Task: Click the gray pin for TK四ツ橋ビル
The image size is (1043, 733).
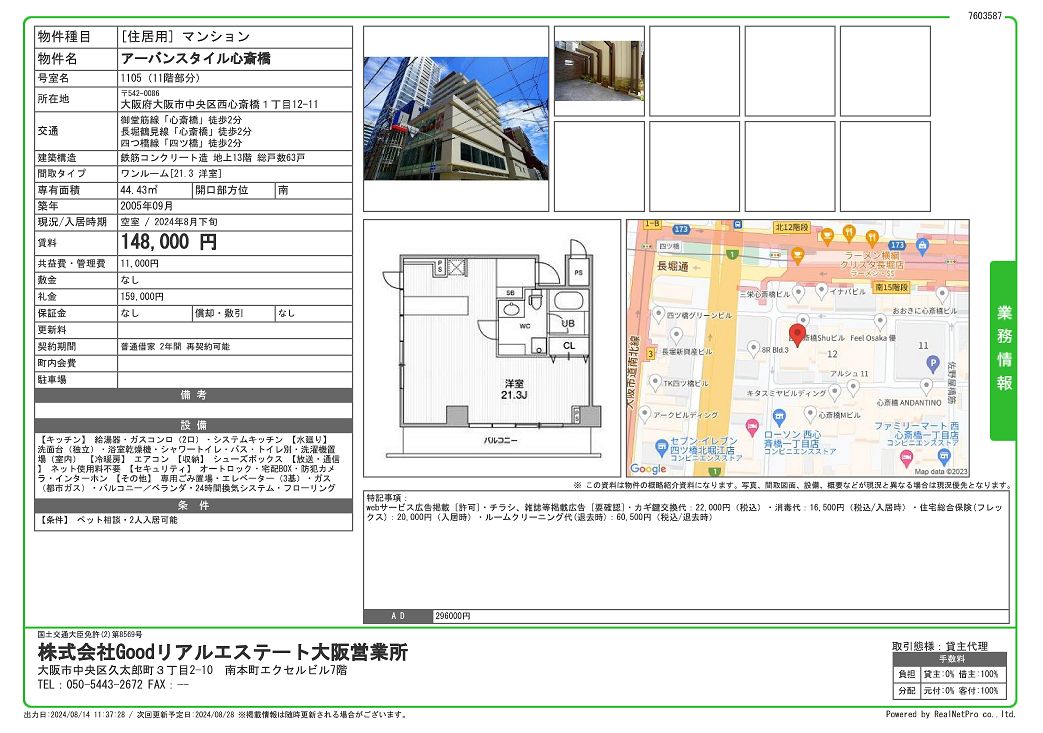Action: click(655, 382)
